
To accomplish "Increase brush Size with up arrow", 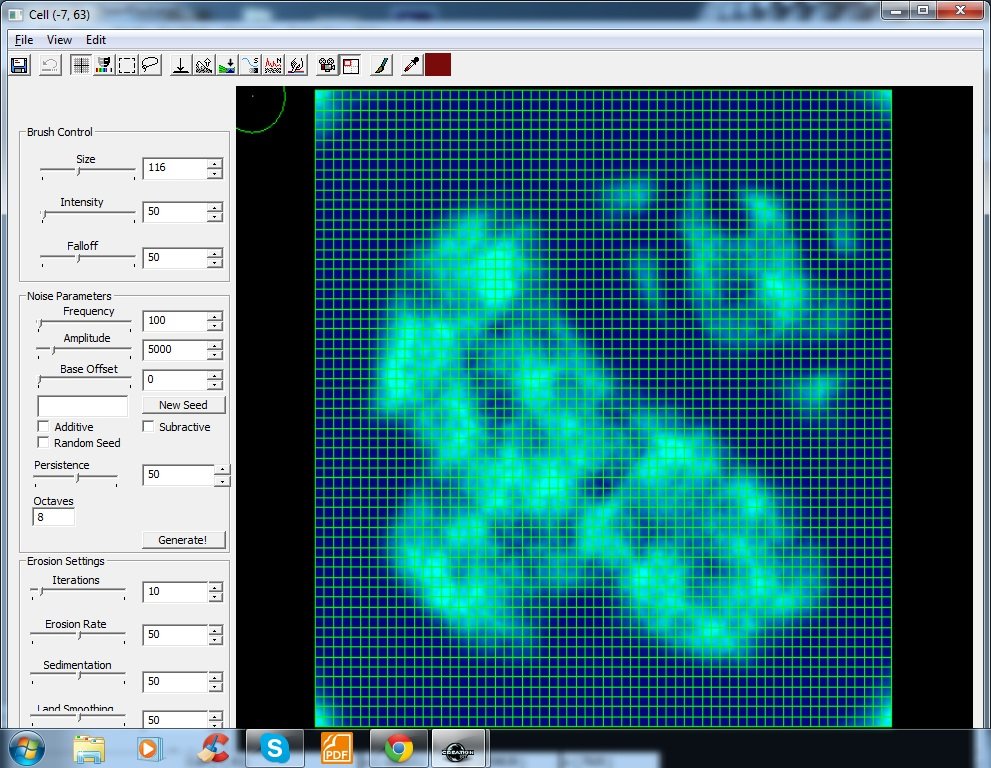I will pos(215,163).
